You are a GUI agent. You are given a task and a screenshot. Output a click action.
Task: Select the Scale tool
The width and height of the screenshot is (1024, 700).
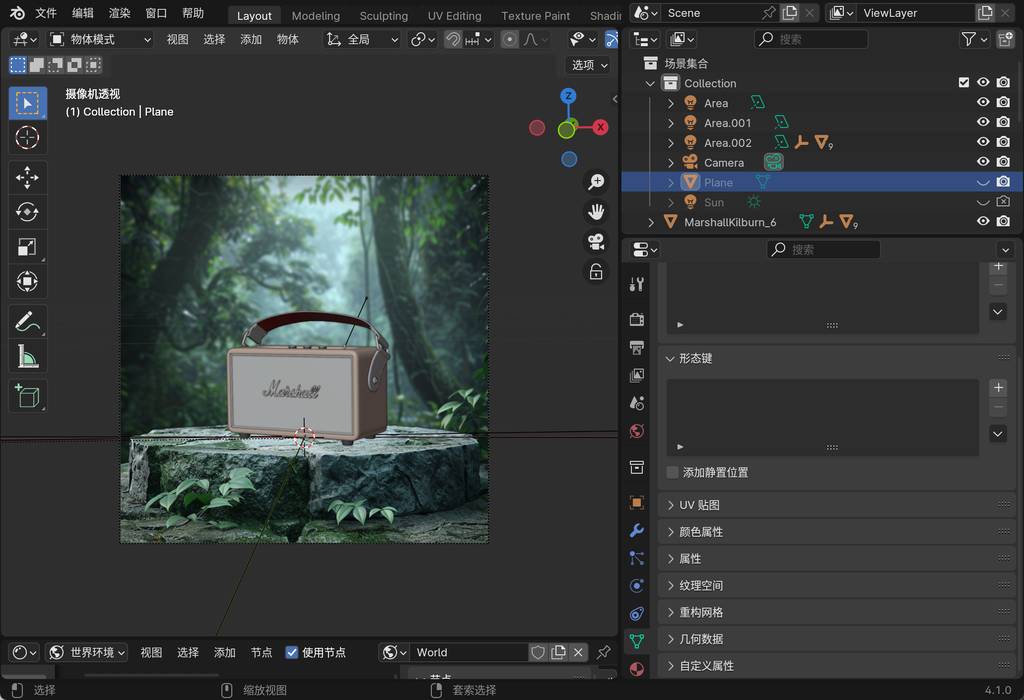click(27, 247)
